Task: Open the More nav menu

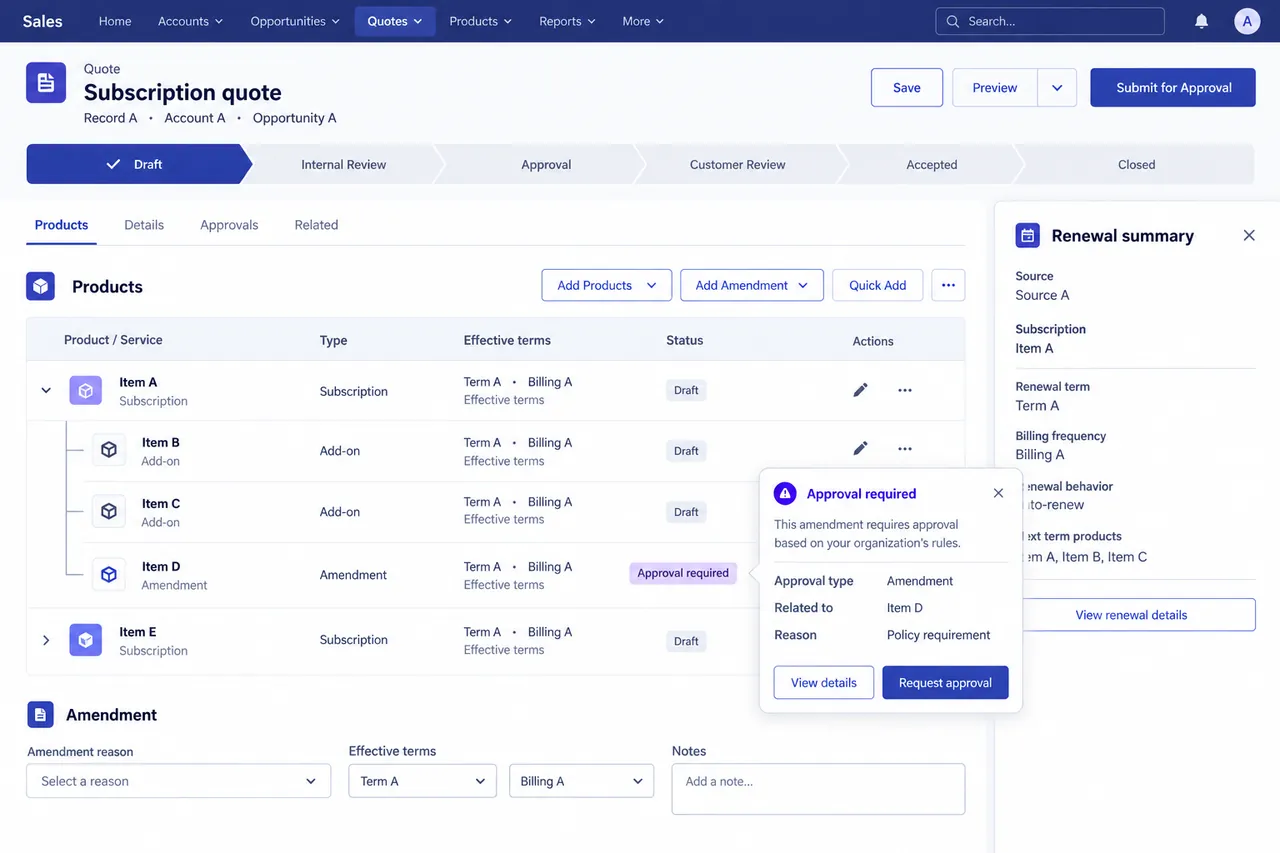Action: [x=643, y=21]
